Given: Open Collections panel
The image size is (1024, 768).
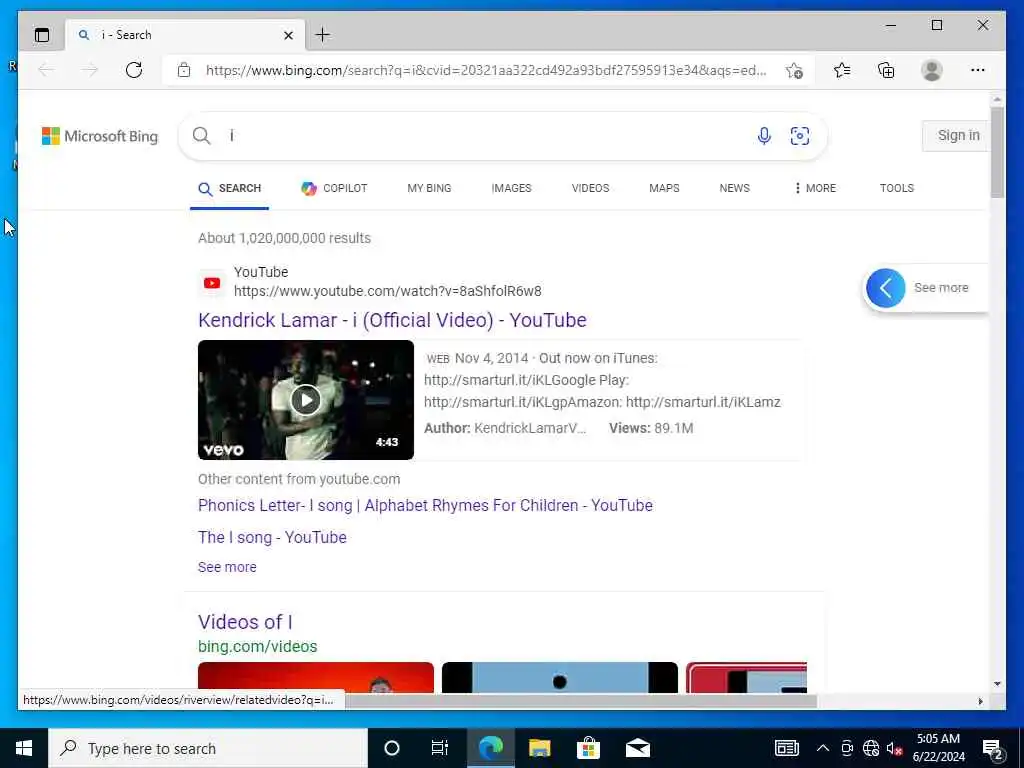Looking at the screenshot, I should click(x=886, y=70).
